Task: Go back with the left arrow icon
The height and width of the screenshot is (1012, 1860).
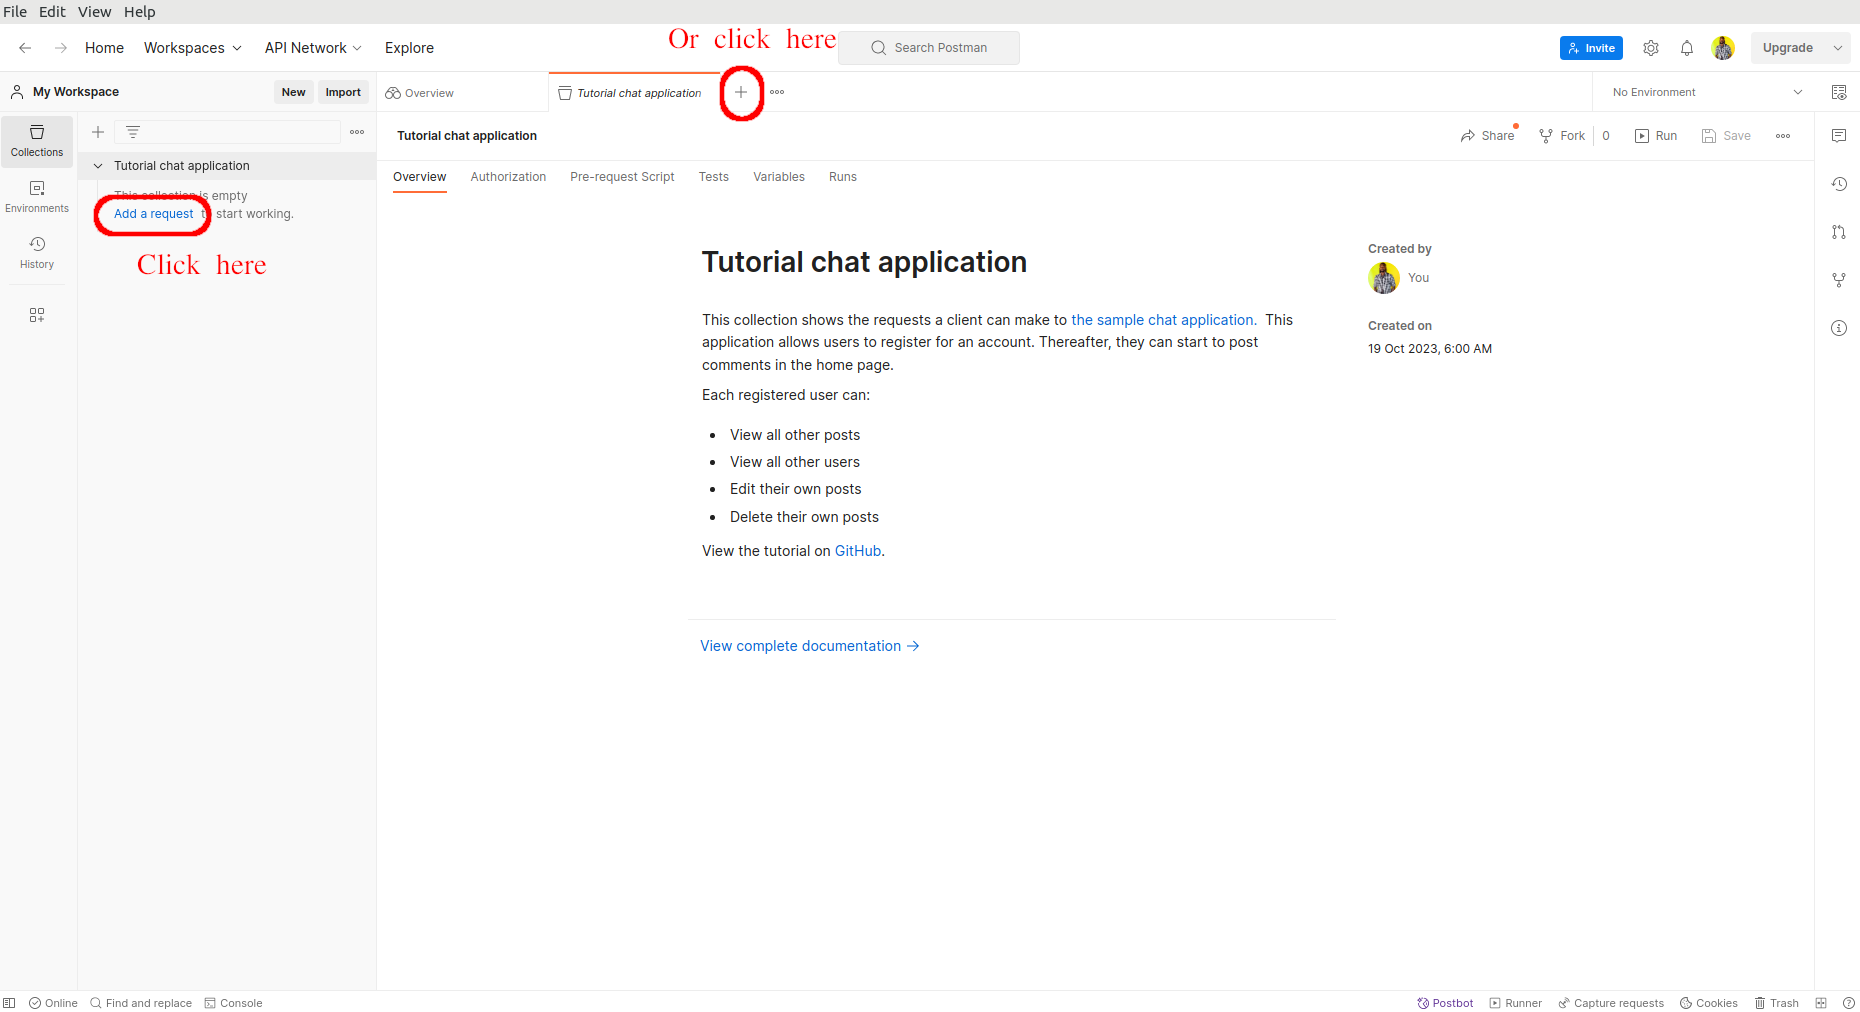Action: [x=25, y=48]
